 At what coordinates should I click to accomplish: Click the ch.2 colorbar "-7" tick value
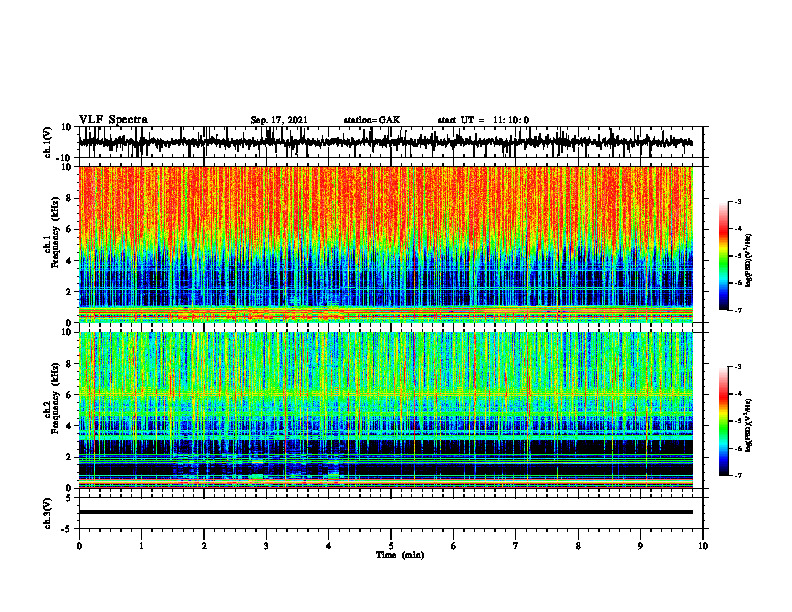coord(738,475)
